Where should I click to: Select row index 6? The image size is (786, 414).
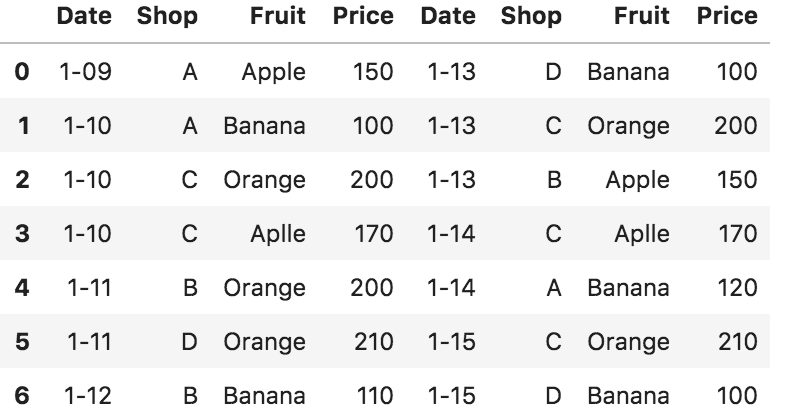point(22,395)
